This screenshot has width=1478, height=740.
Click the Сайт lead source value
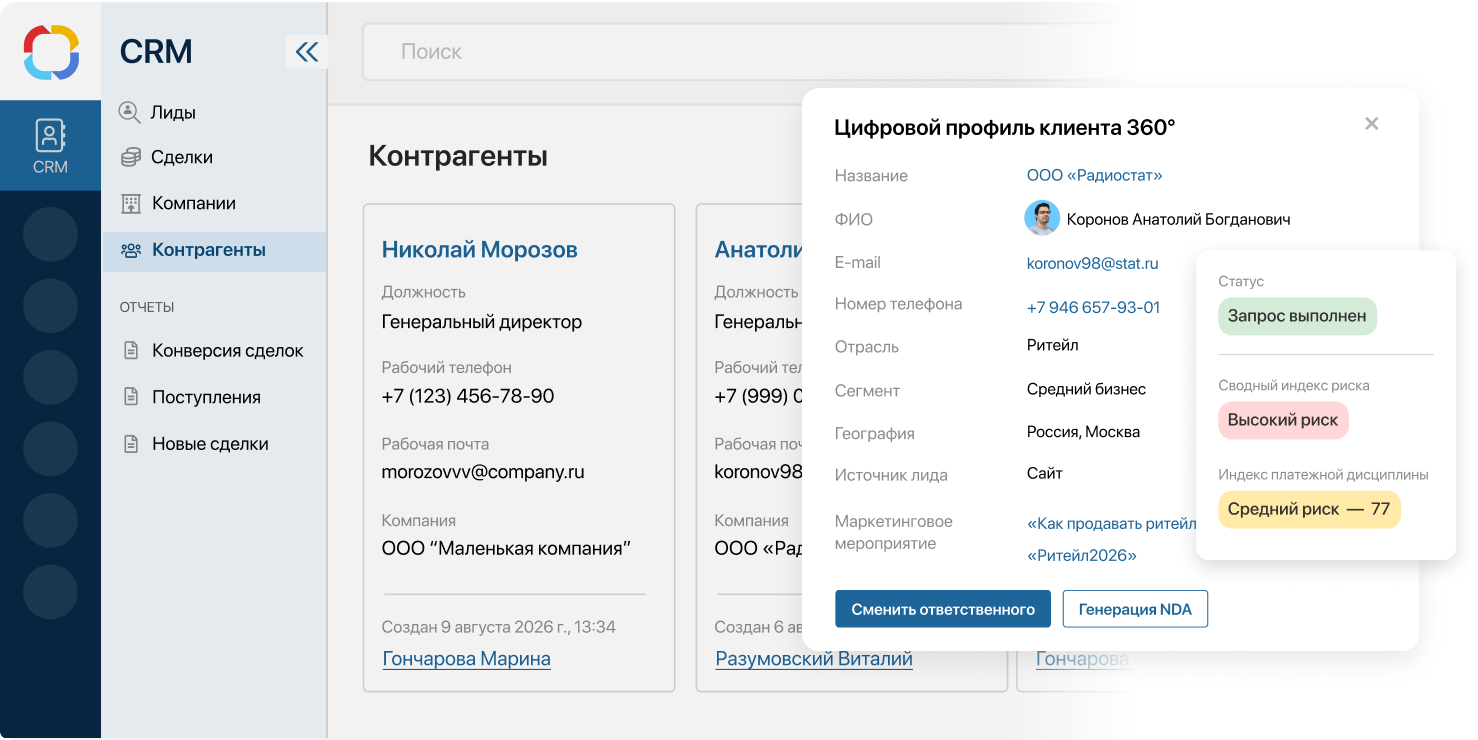click(1044, 473)
